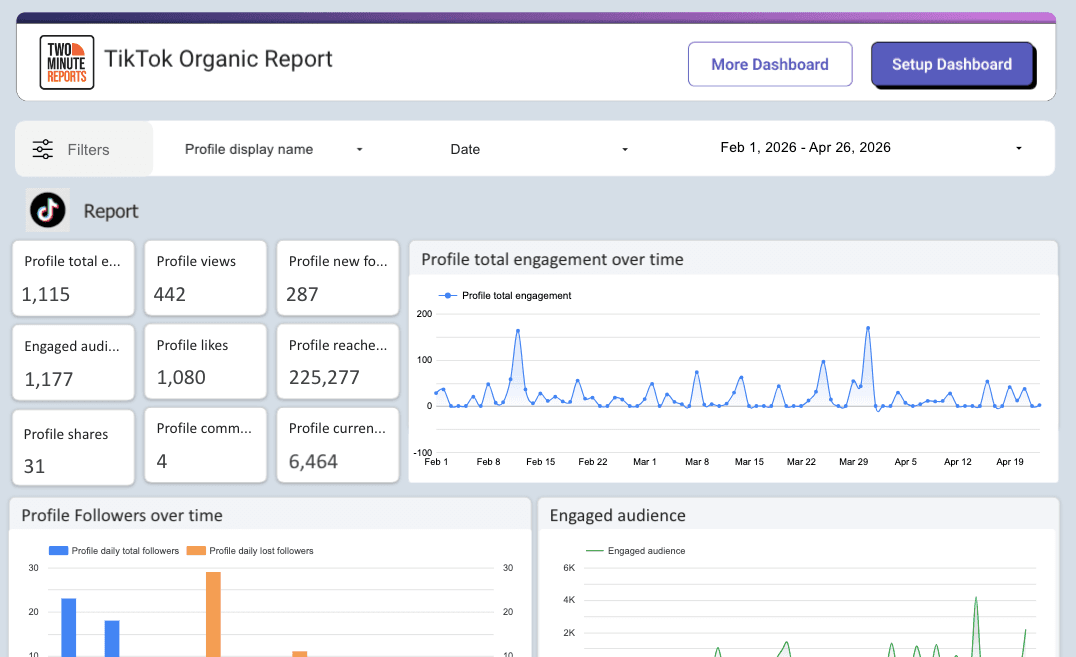Click the 1,177 engaged audience value
This screenshot has height=657, width=1076.
point(49,379)
